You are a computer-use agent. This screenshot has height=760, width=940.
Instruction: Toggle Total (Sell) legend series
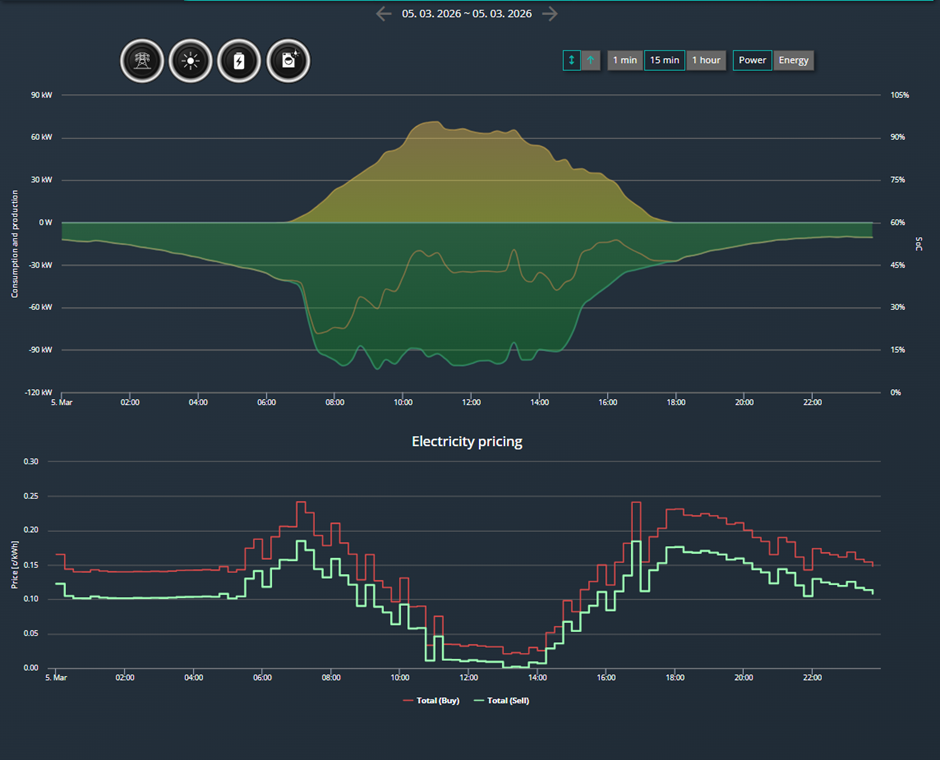[502, 700]
